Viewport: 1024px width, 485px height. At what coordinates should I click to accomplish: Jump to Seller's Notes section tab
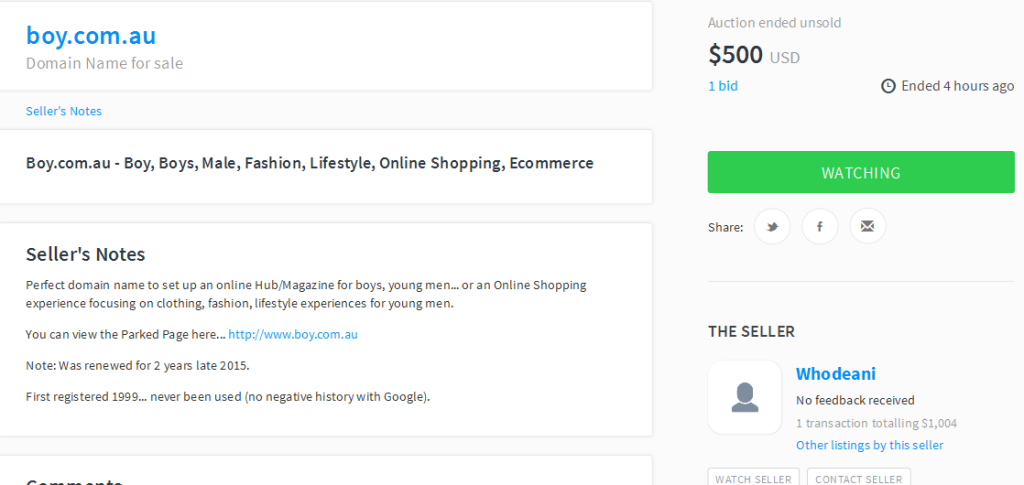pos(64,111)
